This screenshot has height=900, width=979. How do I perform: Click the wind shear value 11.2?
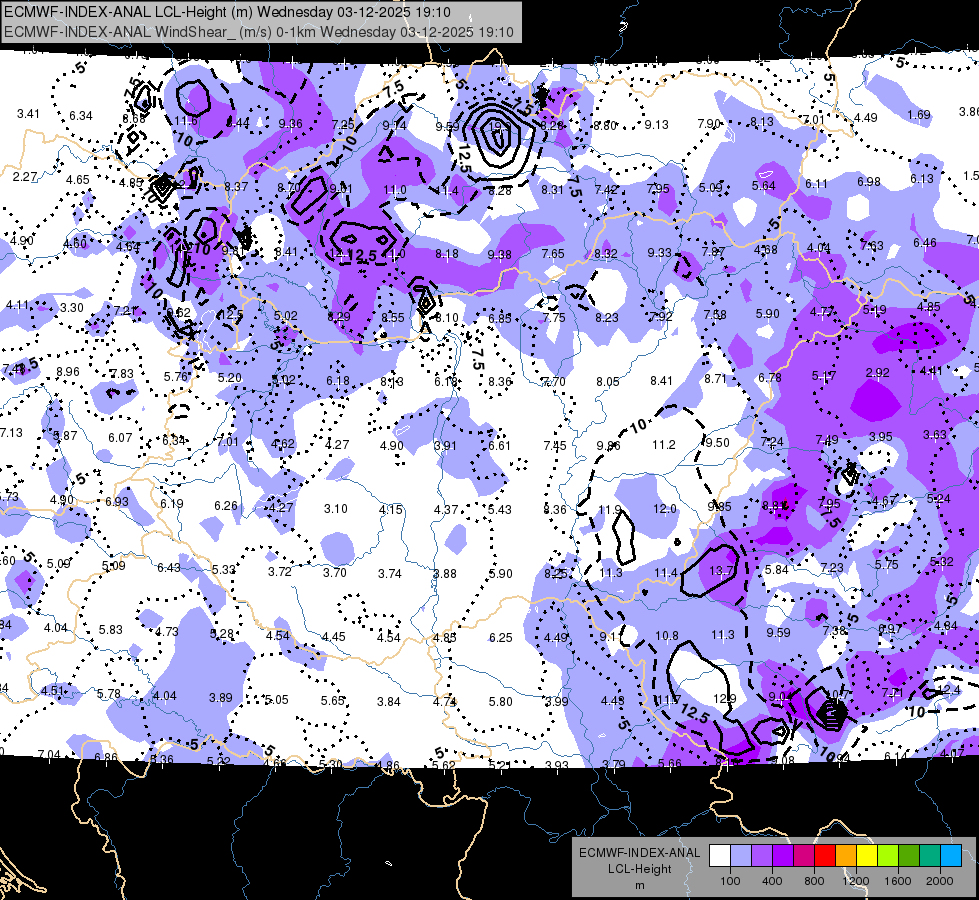pyautogui.click(x=664, y=445)
